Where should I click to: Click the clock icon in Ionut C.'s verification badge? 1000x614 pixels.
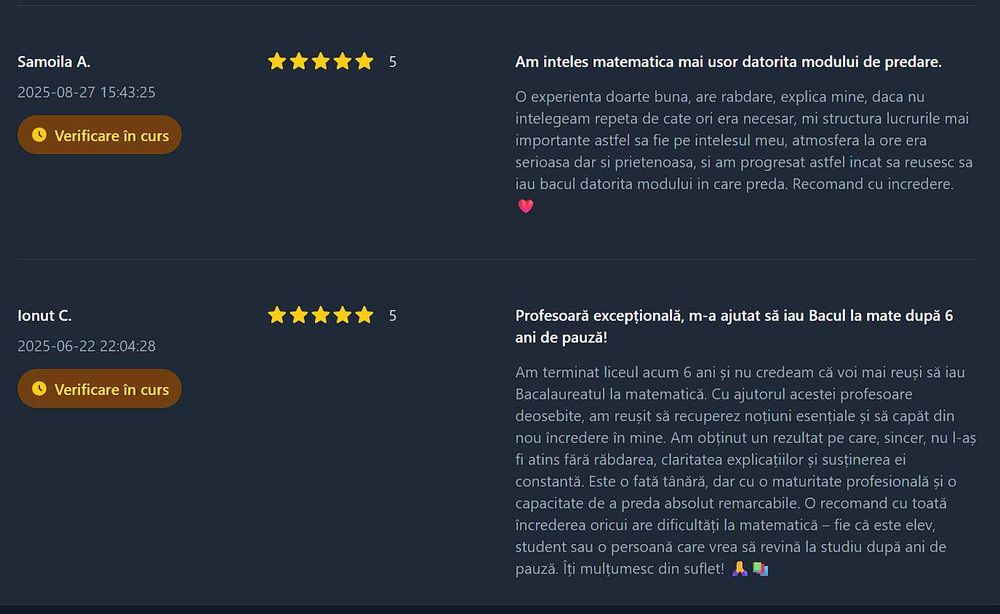[x=39, y=389]
